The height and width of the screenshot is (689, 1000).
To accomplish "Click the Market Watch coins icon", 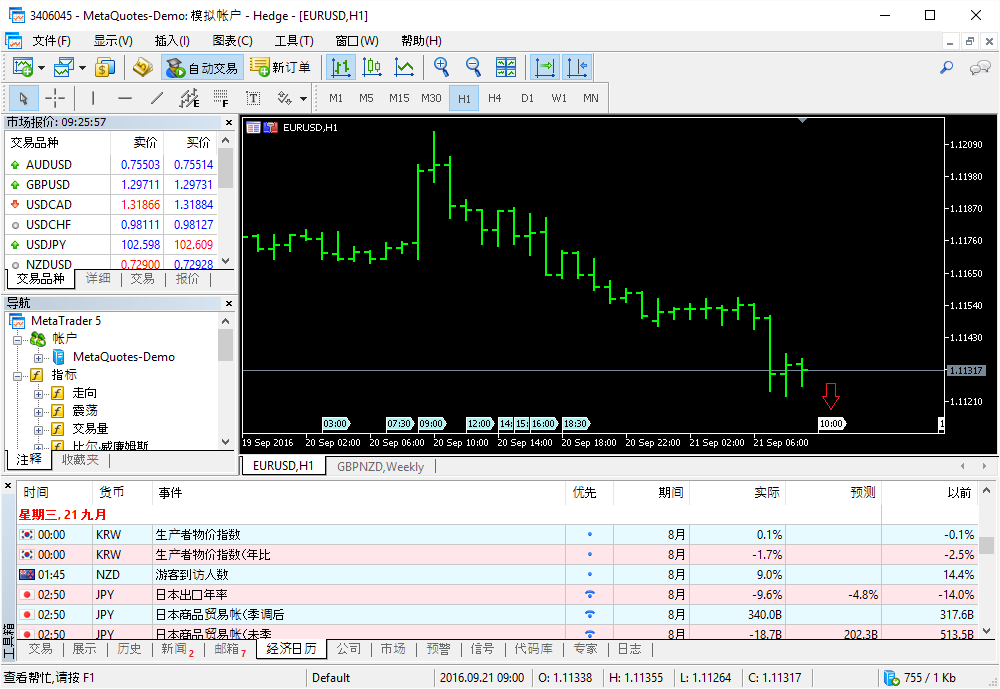I will point(105,67).
